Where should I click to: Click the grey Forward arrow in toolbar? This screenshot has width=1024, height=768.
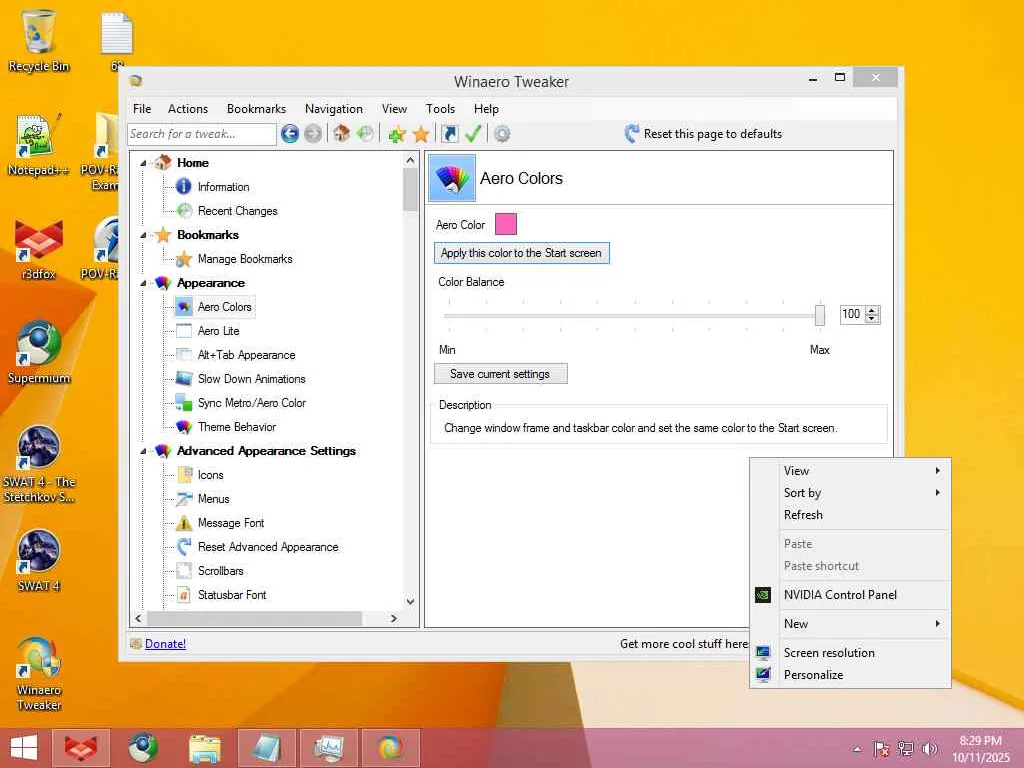point(313,134)
